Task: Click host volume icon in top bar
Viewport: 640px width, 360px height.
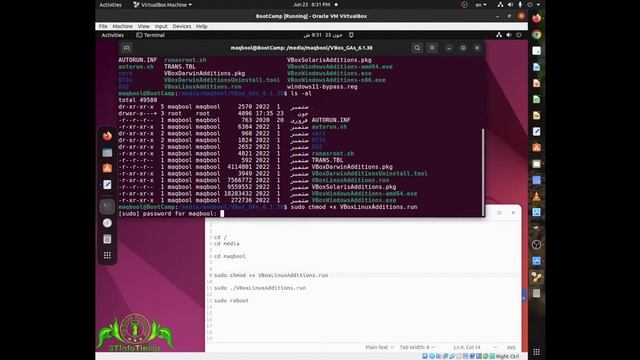Action: (x=510, y=5)
